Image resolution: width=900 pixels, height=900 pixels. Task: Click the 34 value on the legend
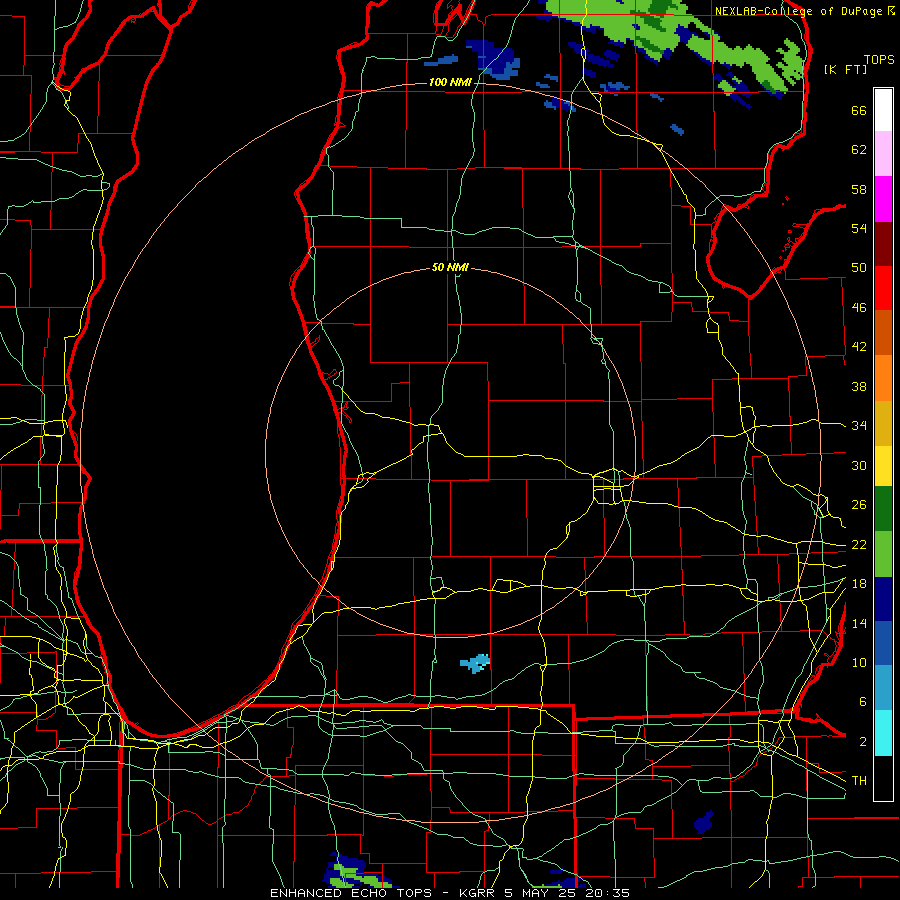point(859,426)
